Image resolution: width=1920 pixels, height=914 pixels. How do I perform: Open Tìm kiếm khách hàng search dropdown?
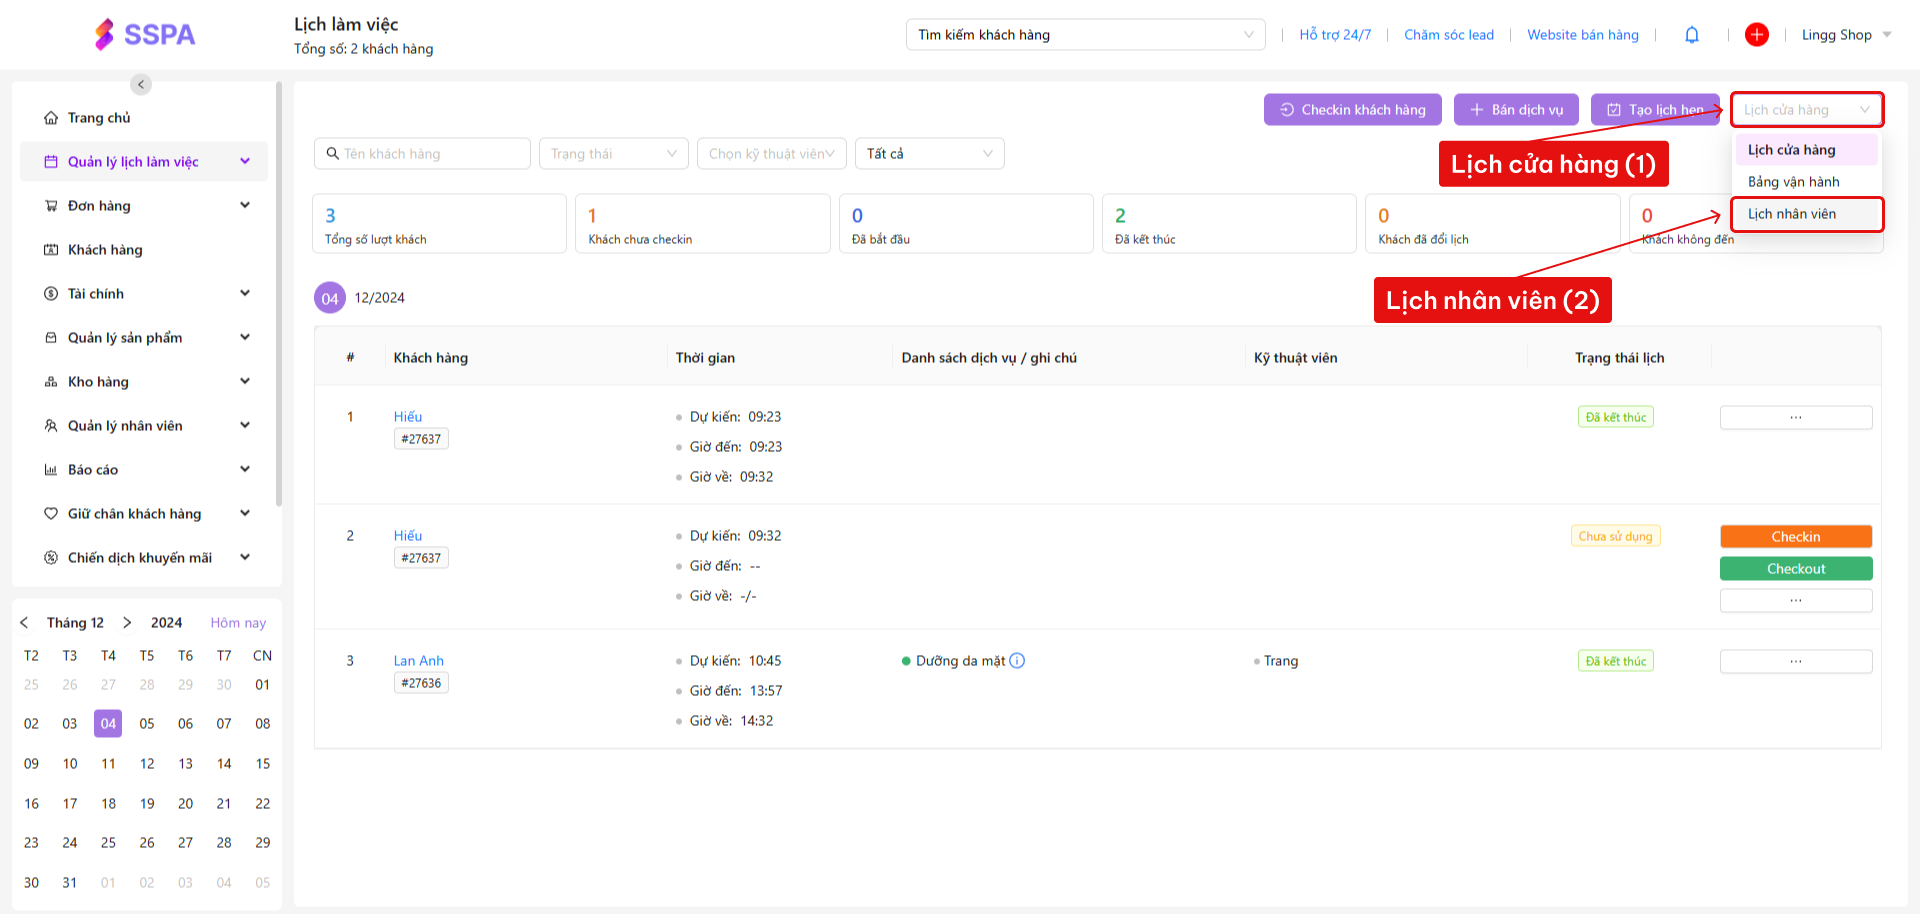point(1085,35)
